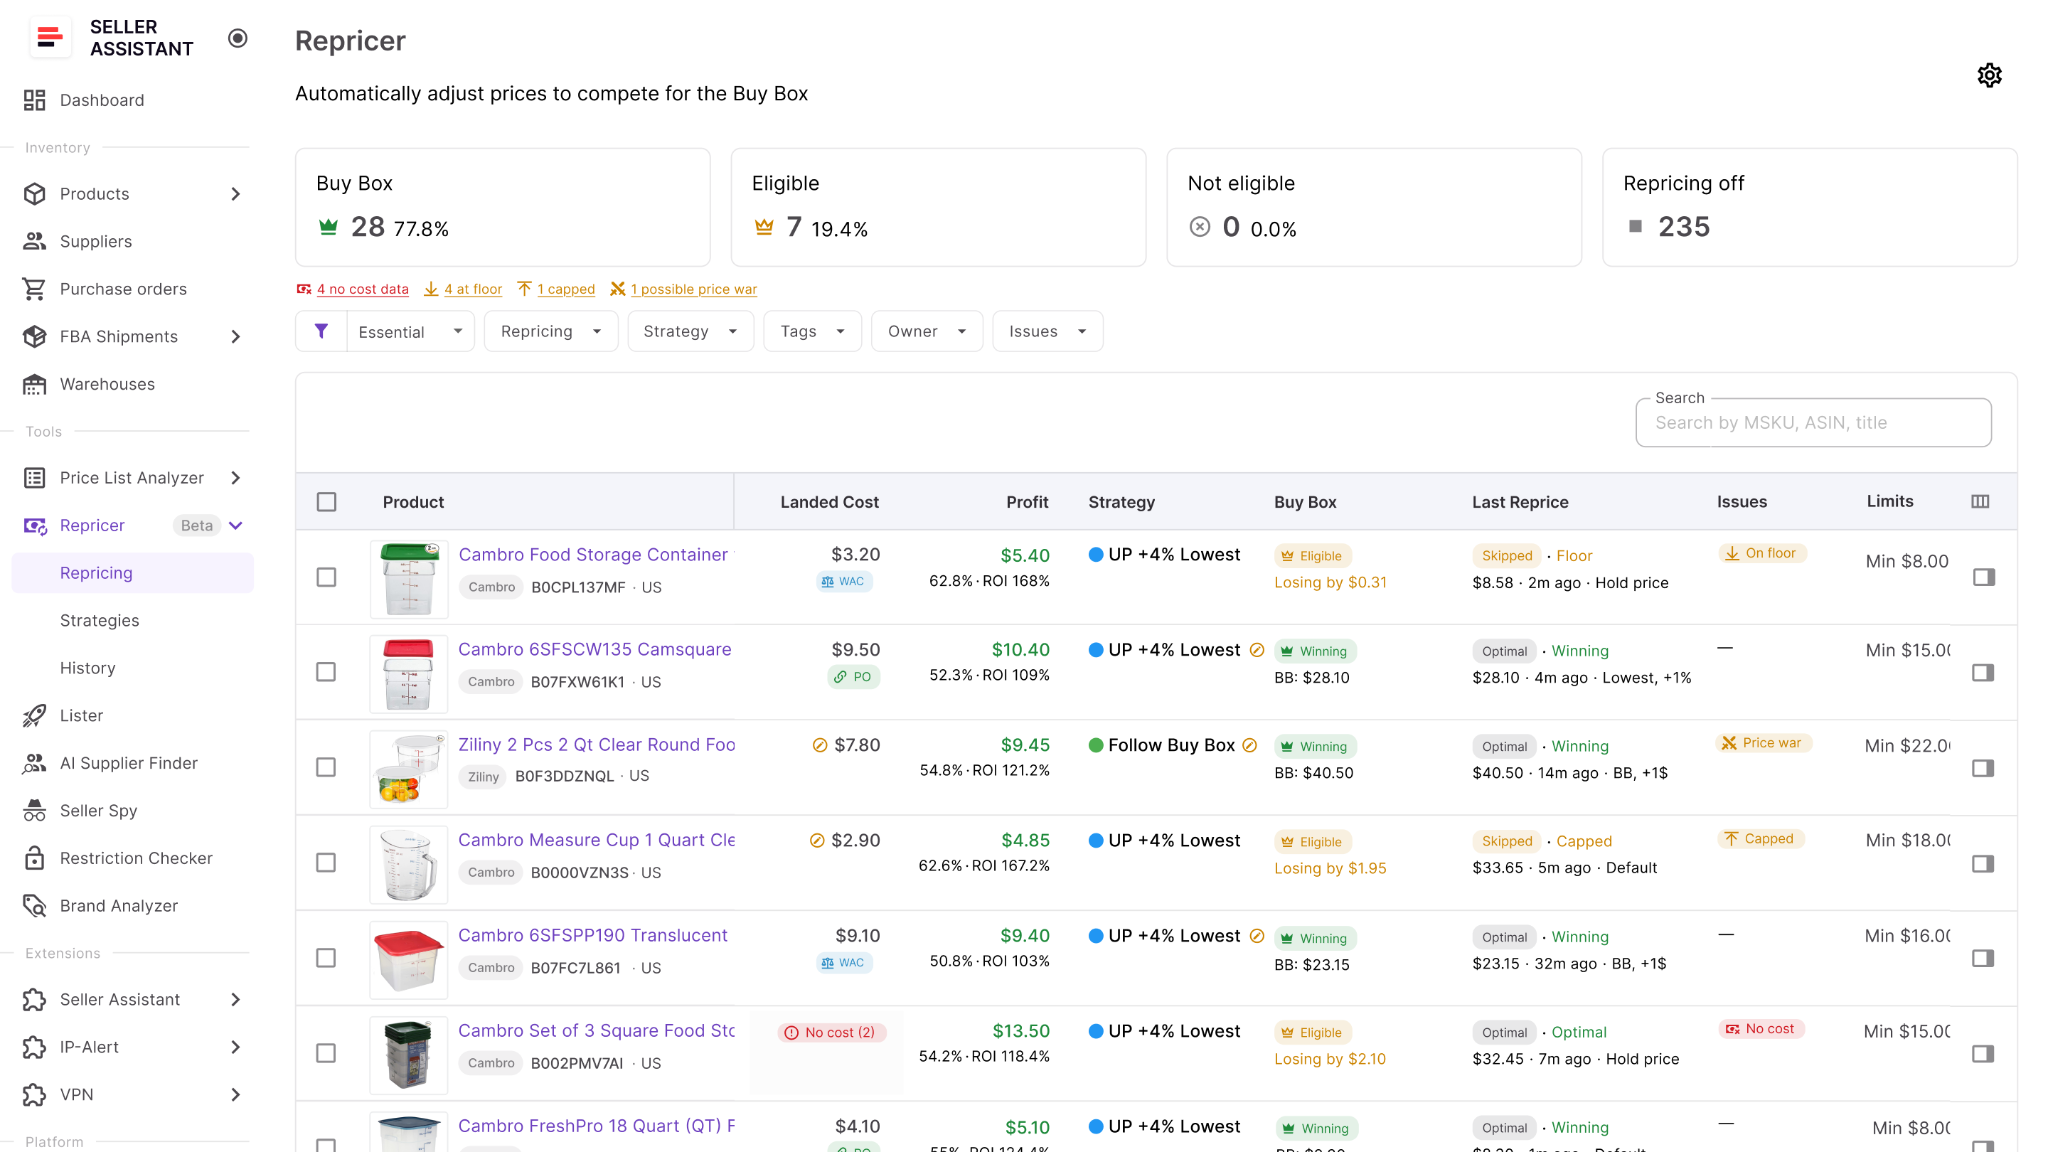Open the Tags filter dropdown
The image size is (2048, 1152).
[x=813, y=331]
